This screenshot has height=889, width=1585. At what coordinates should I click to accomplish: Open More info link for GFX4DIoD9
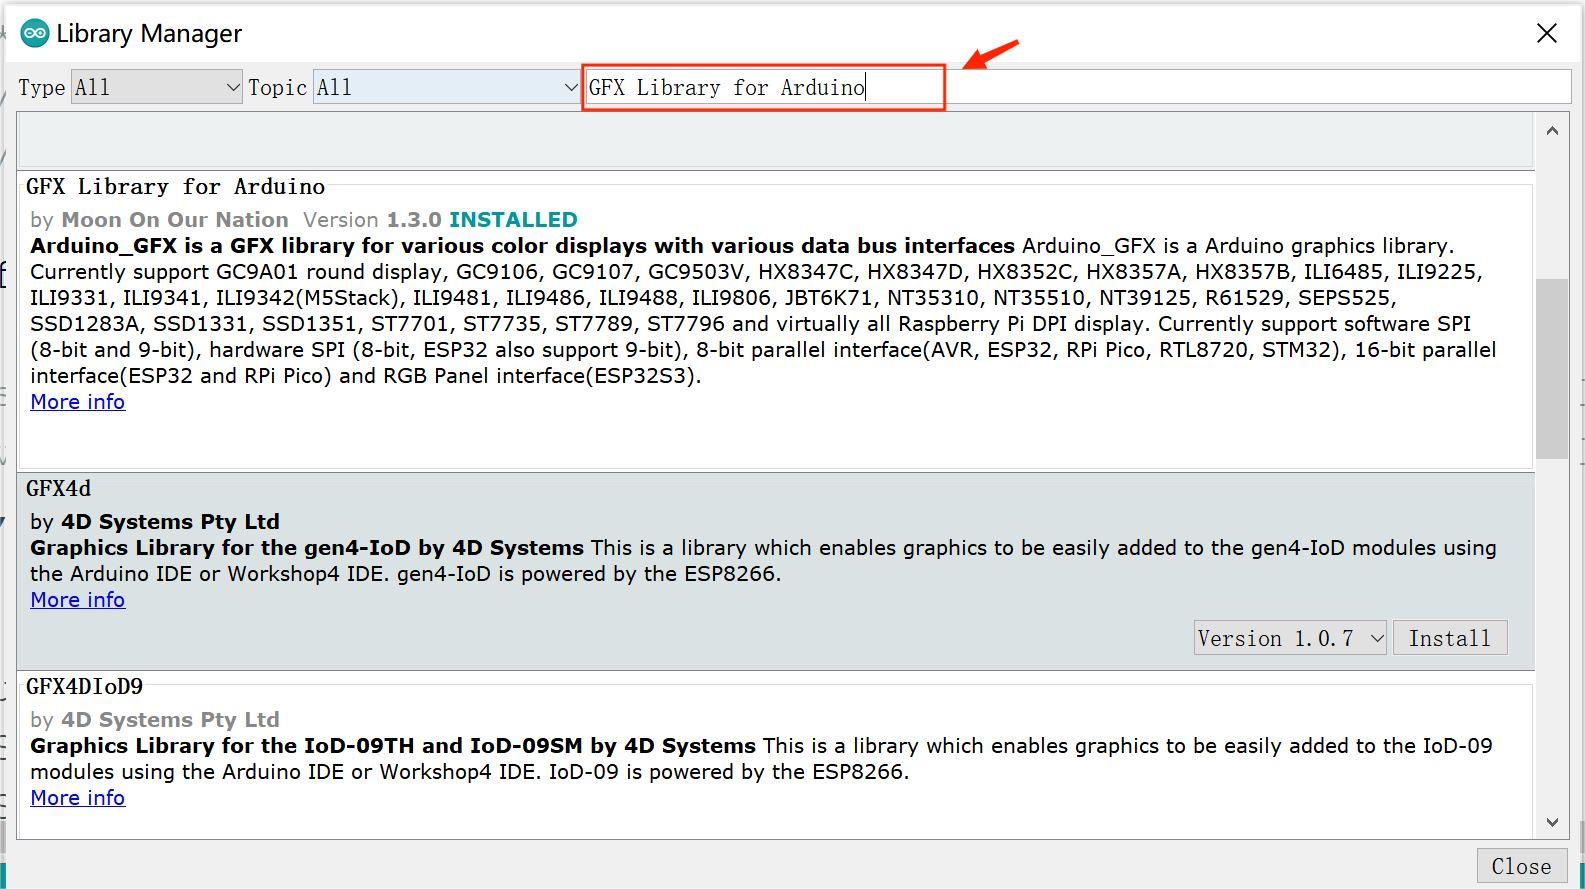tap(77, 798)
